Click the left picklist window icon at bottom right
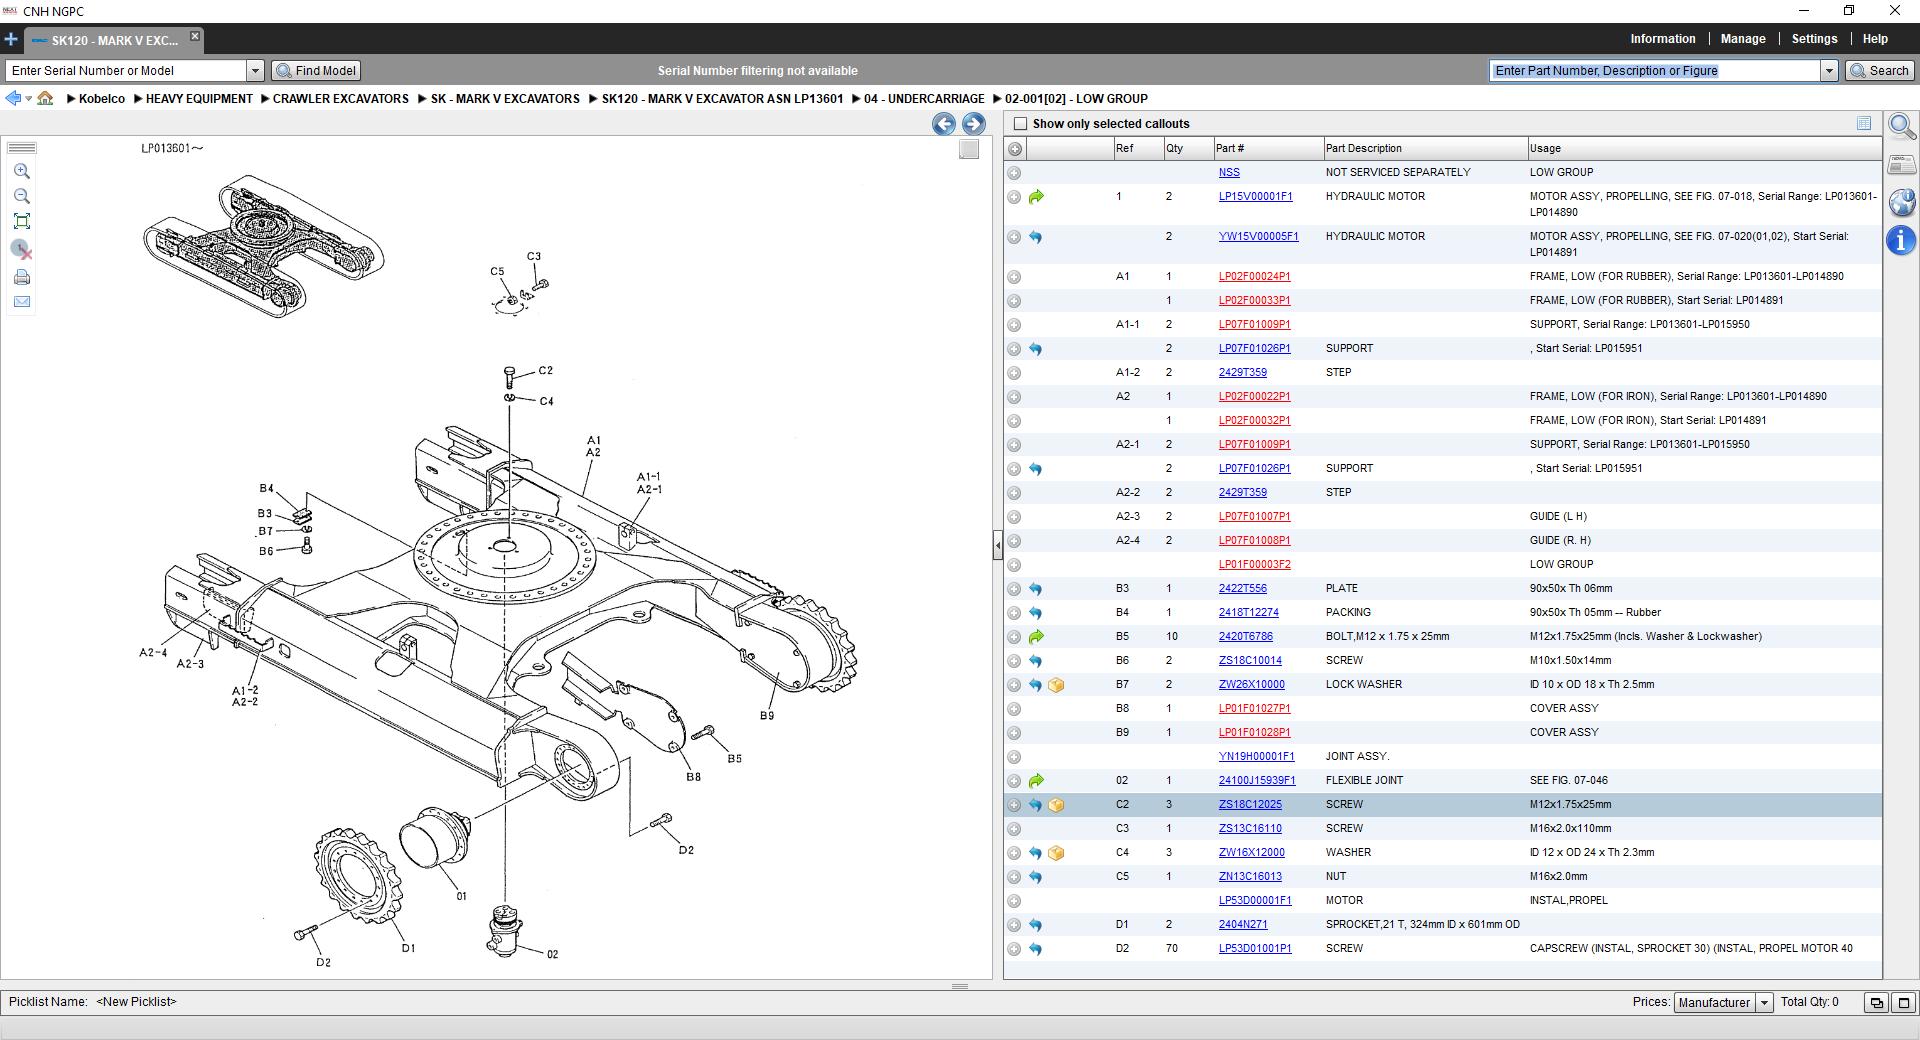 [1876, 1002]
